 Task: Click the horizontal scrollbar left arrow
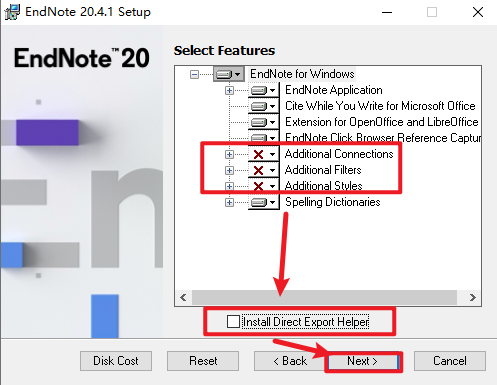click(183, 297)
